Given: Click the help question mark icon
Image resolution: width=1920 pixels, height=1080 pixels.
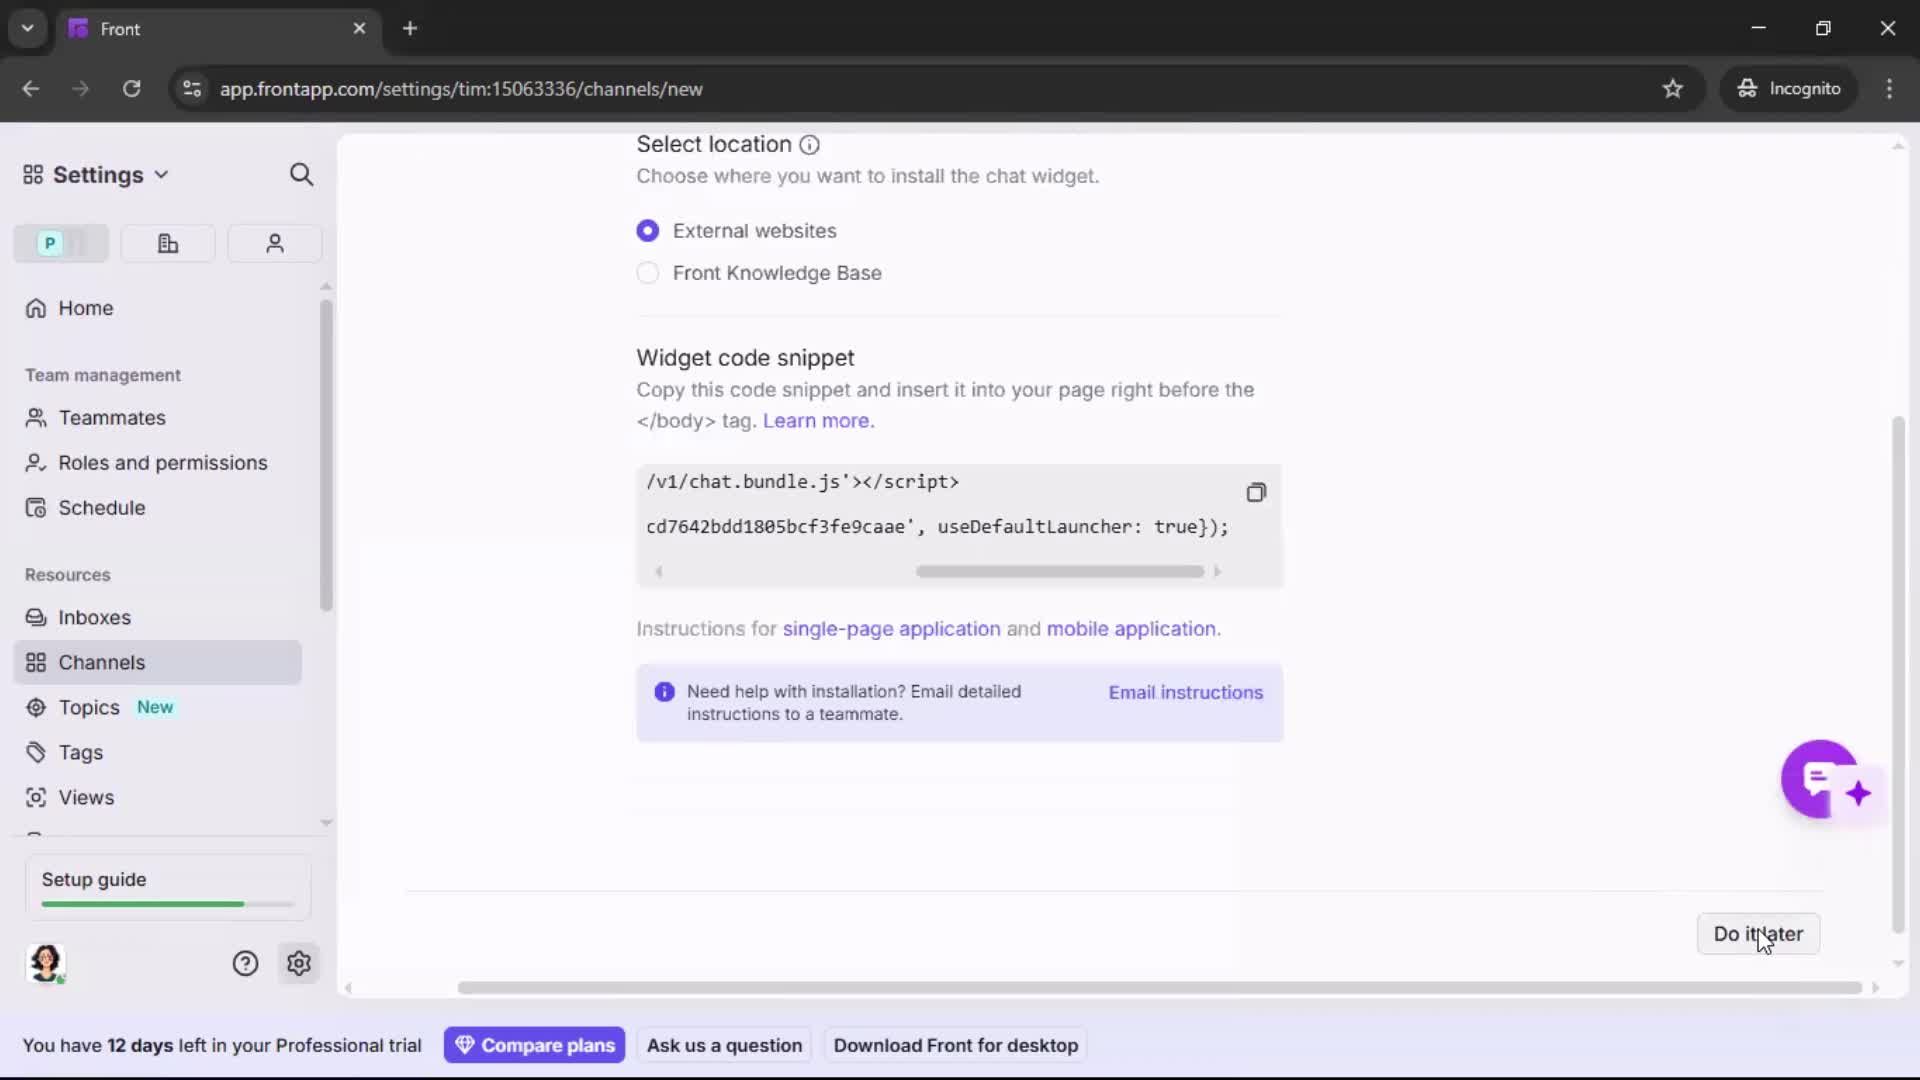Looking at the screenshot, I should pyautogui.click(x=246, y=963).
